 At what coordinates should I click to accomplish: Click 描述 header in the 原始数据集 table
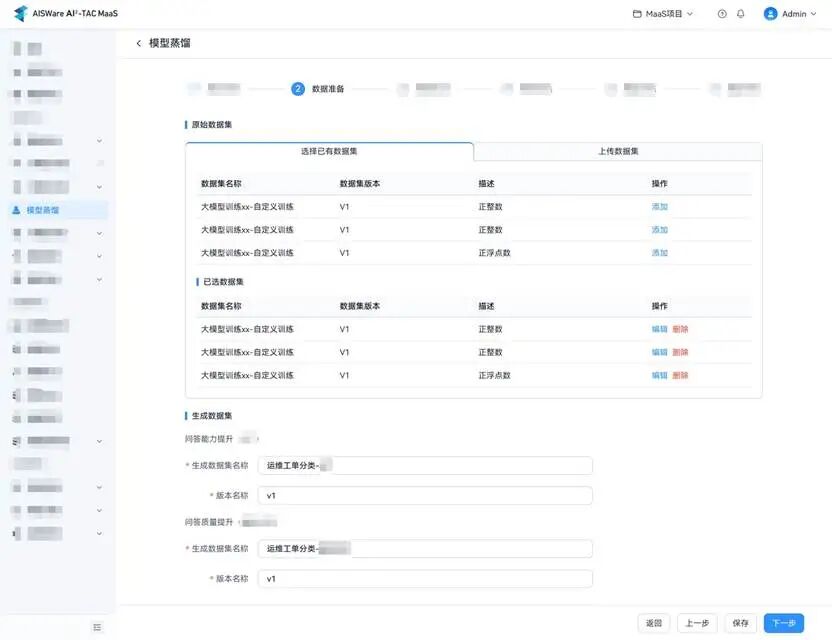[486, 184]
